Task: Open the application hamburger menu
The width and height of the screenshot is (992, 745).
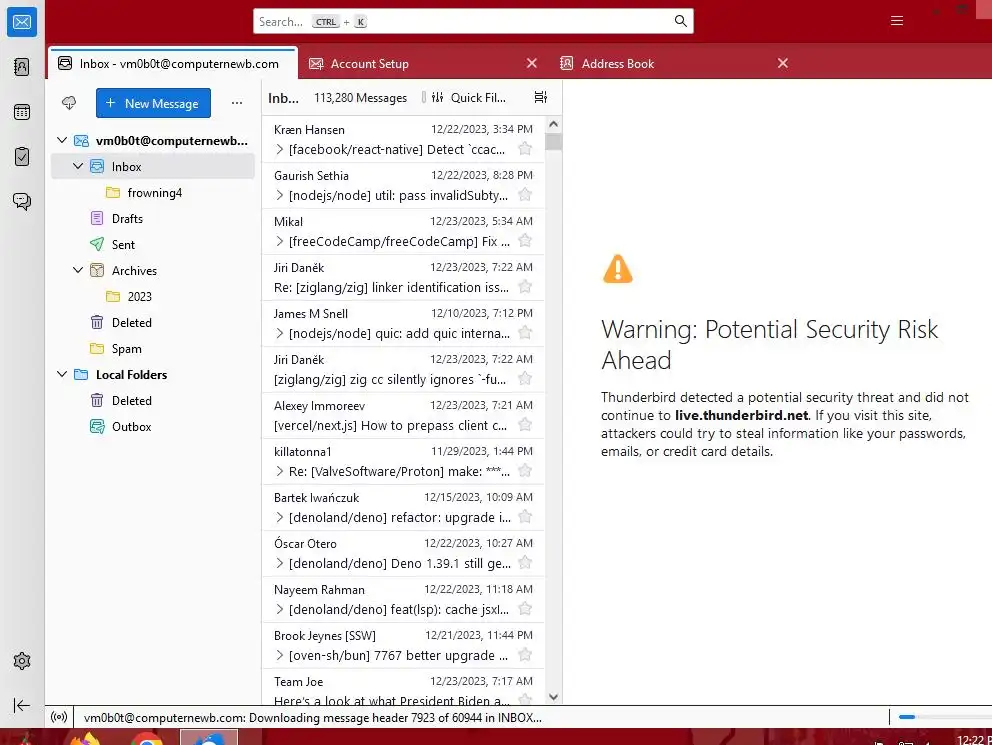Action: [896, 21]
